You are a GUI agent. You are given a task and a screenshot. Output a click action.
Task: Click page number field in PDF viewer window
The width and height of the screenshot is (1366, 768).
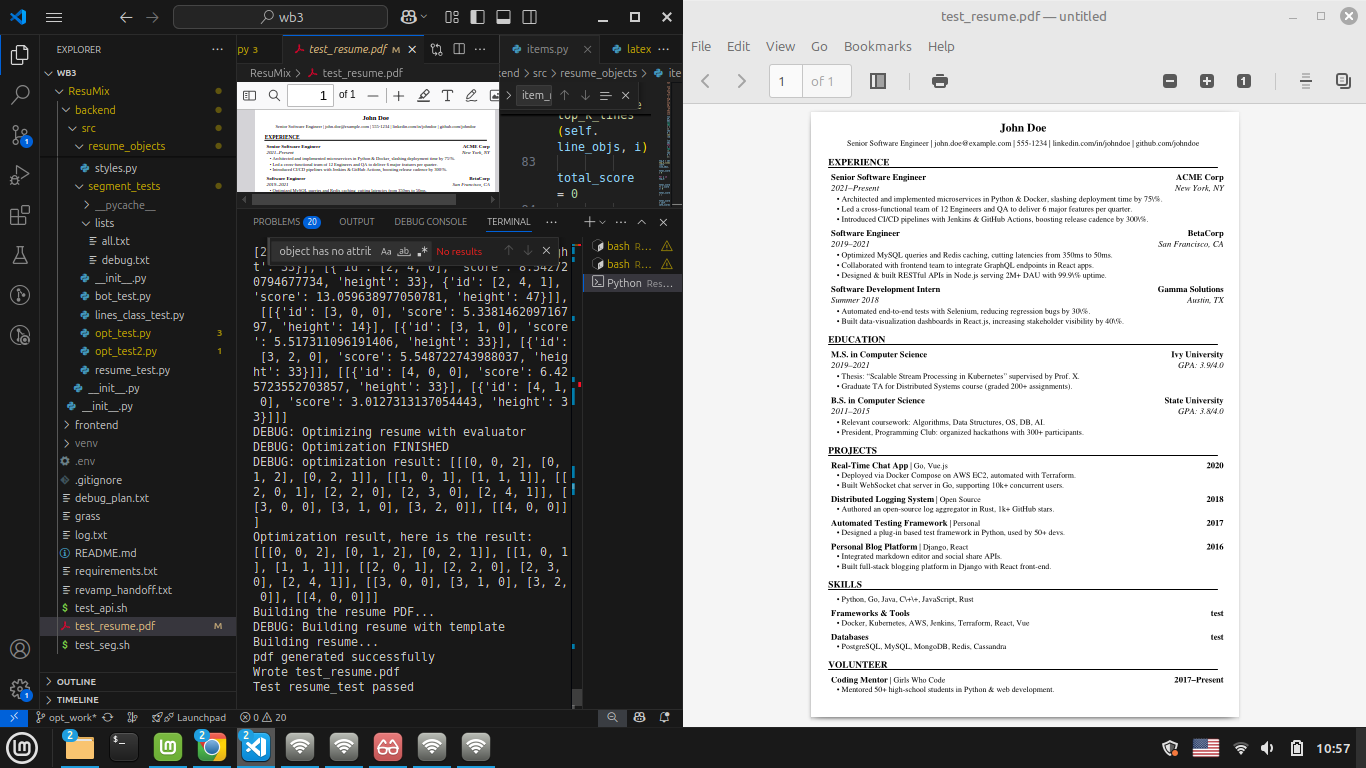point(785,81)
